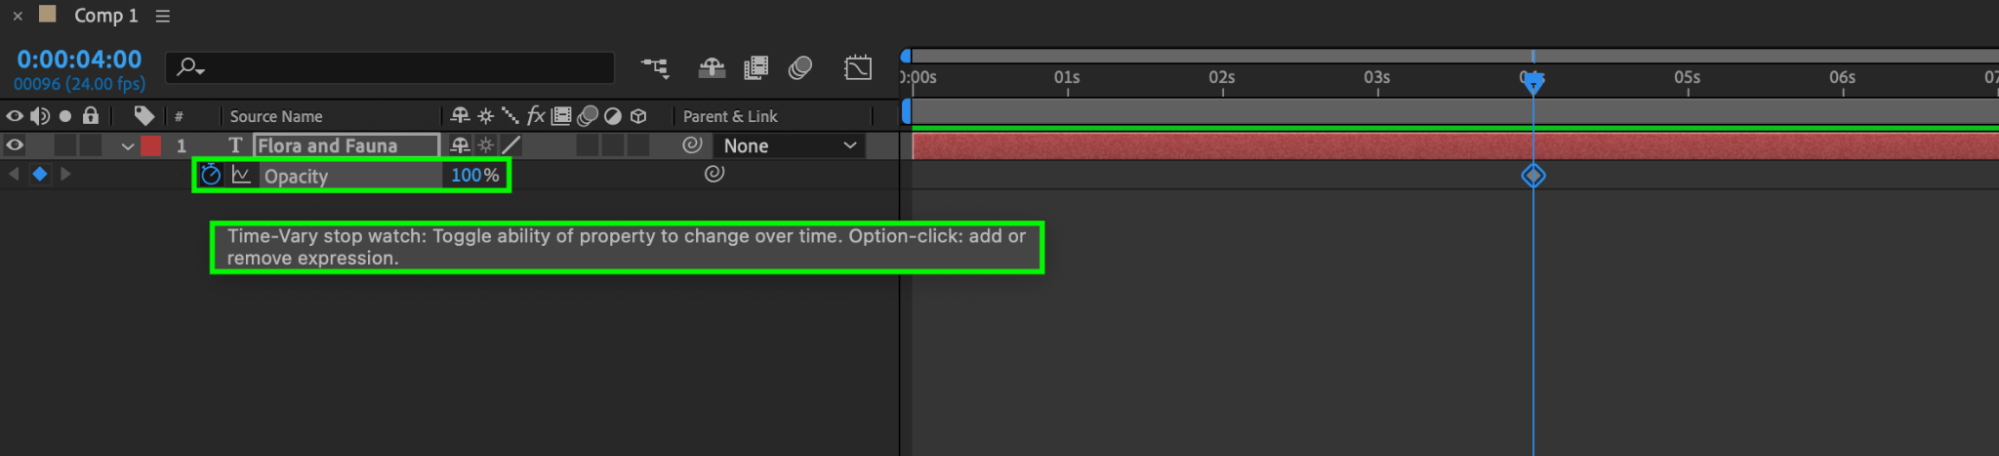Hide the Flora and Fauna layer
The height and width of the screenshot is (456, 1999).
pyautogui.click(x=15, y=145)
